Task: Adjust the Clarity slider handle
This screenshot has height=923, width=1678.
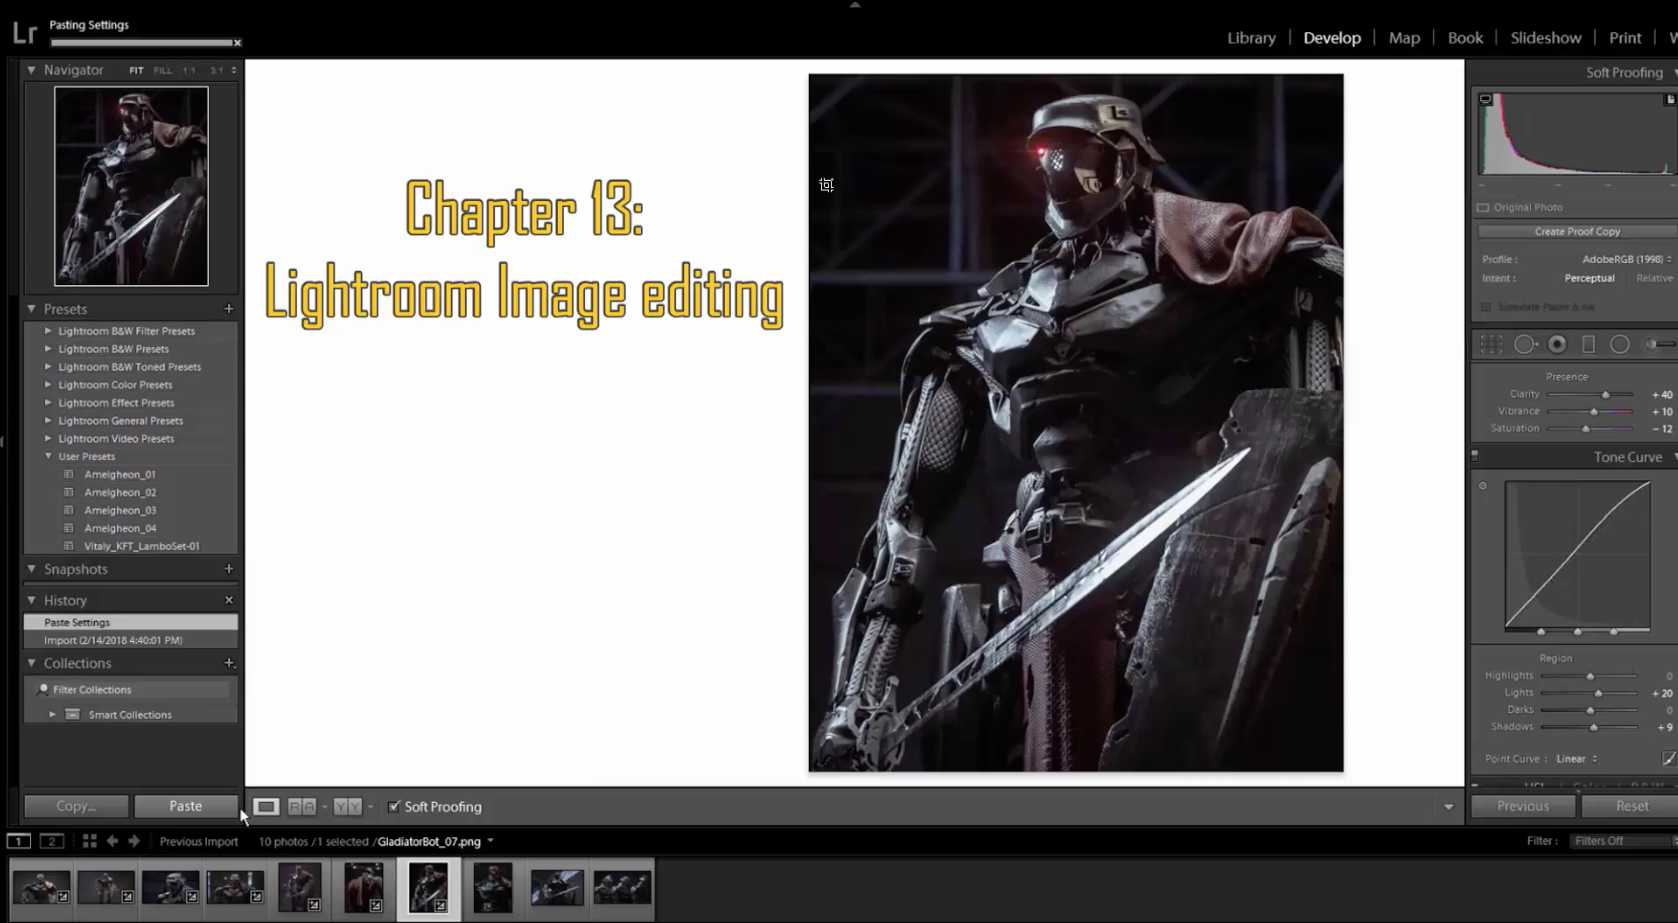Action: pos(1606,395)
